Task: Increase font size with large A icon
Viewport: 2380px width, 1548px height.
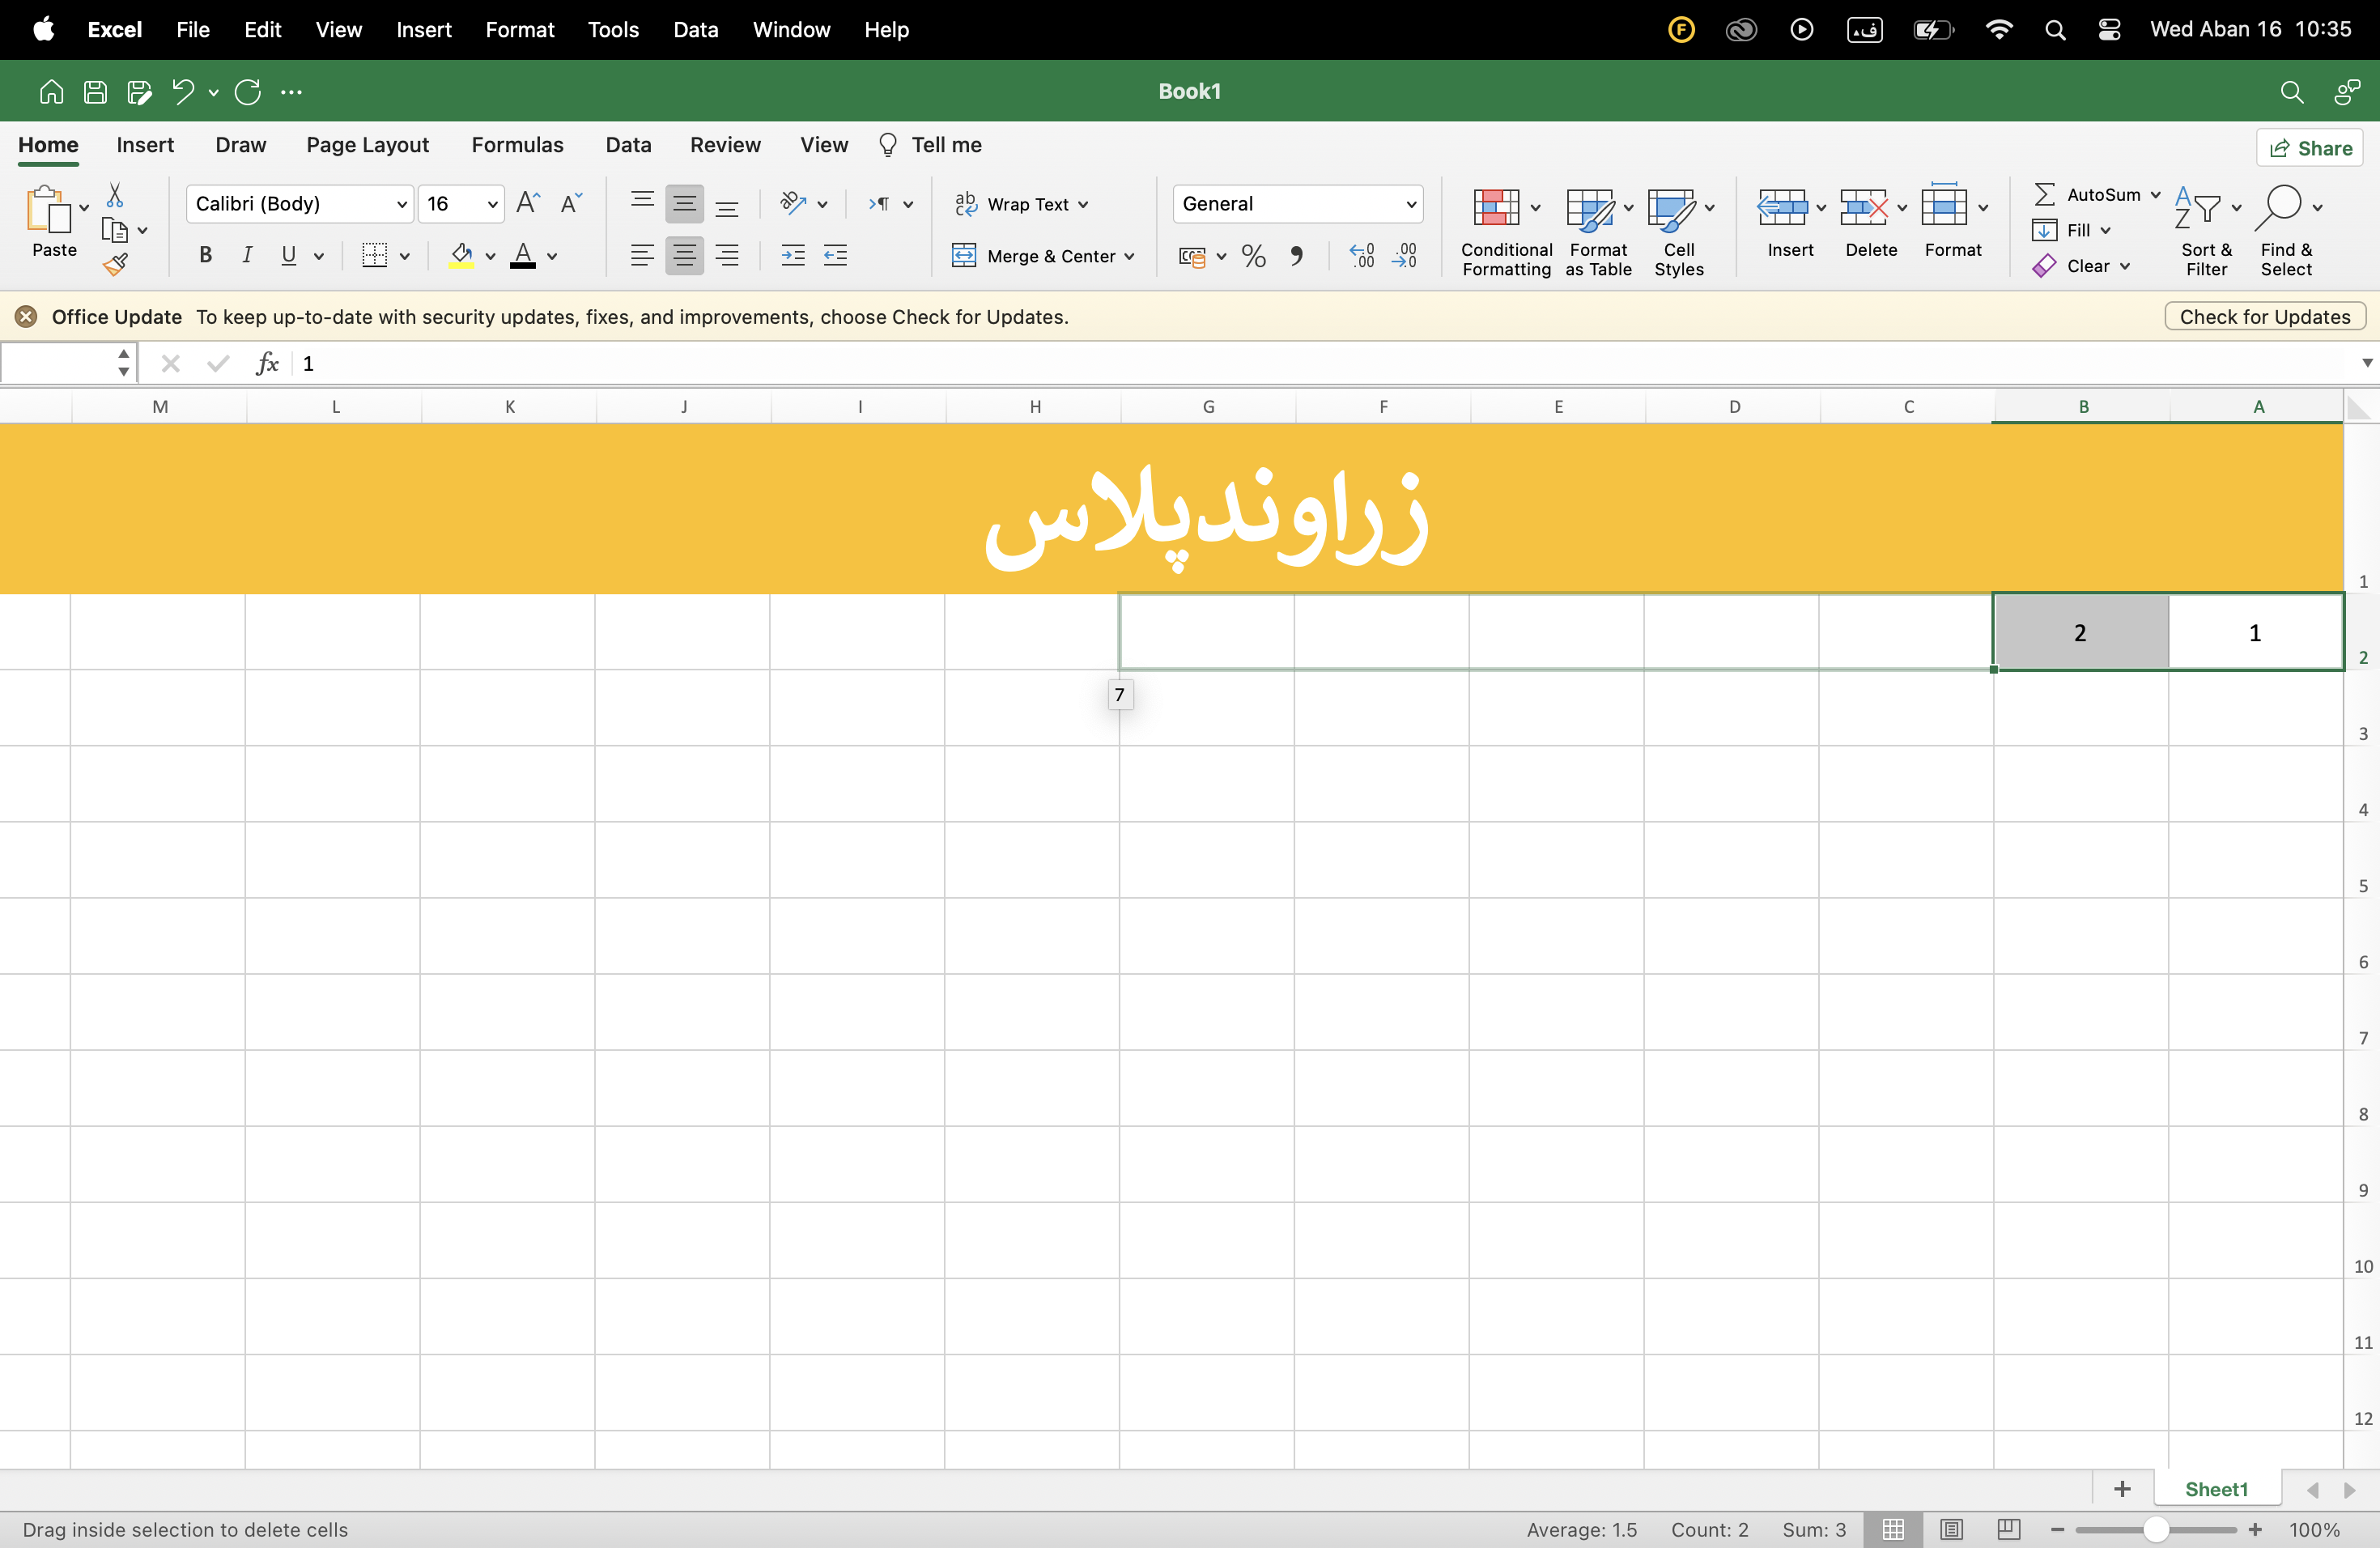Action: point(528,204)
